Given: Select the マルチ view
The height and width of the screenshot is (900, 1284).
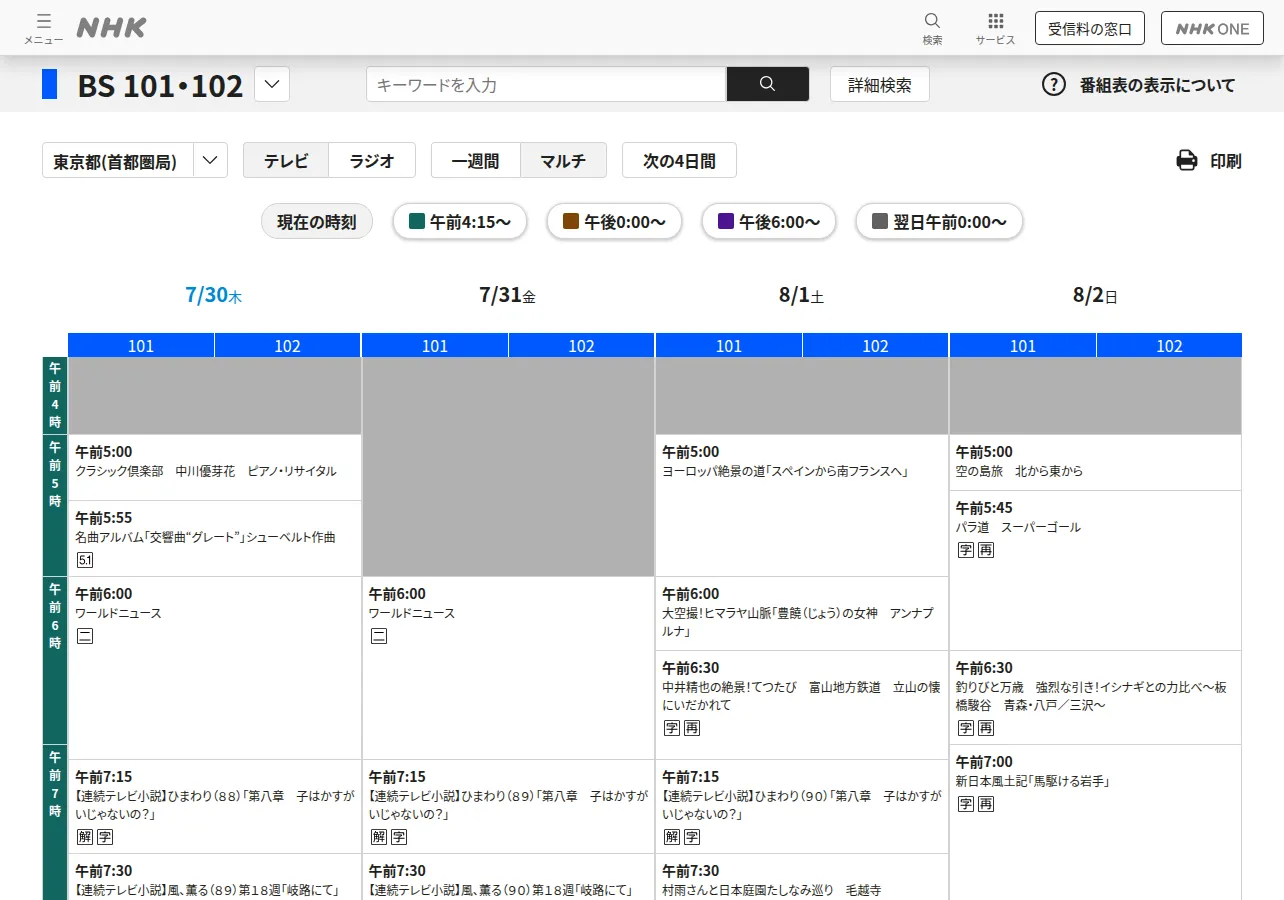Looking at the screenshot, I should 563,160.
